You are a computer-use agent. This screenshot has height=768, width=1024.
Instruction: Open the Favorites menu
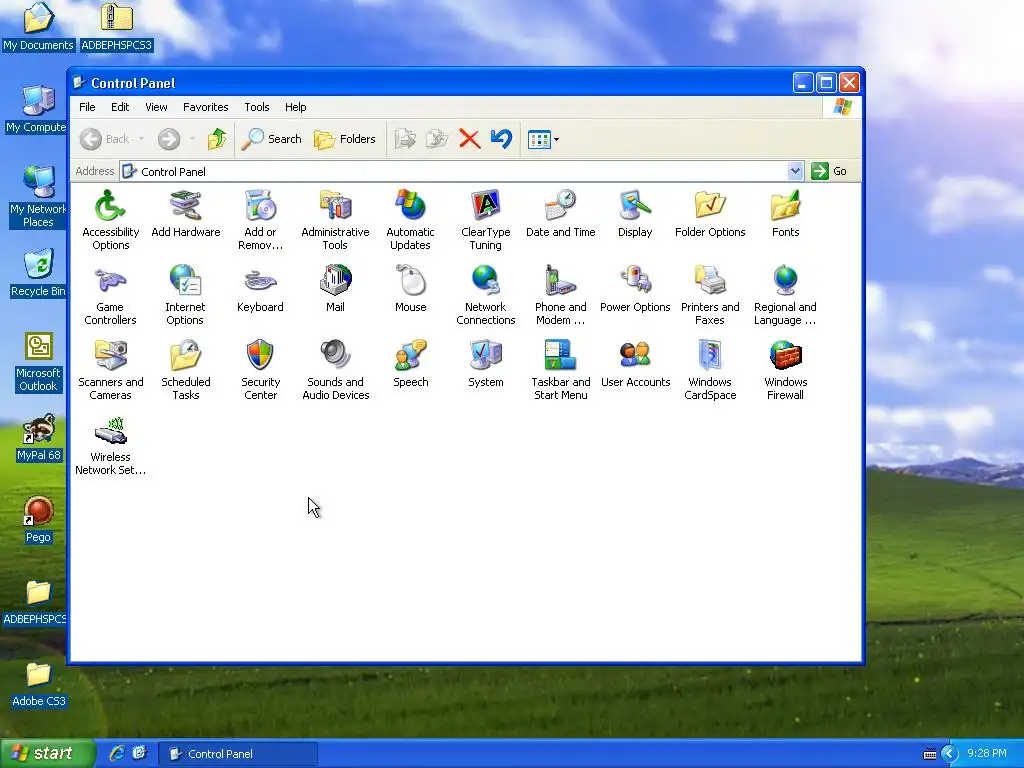point(206,107)
